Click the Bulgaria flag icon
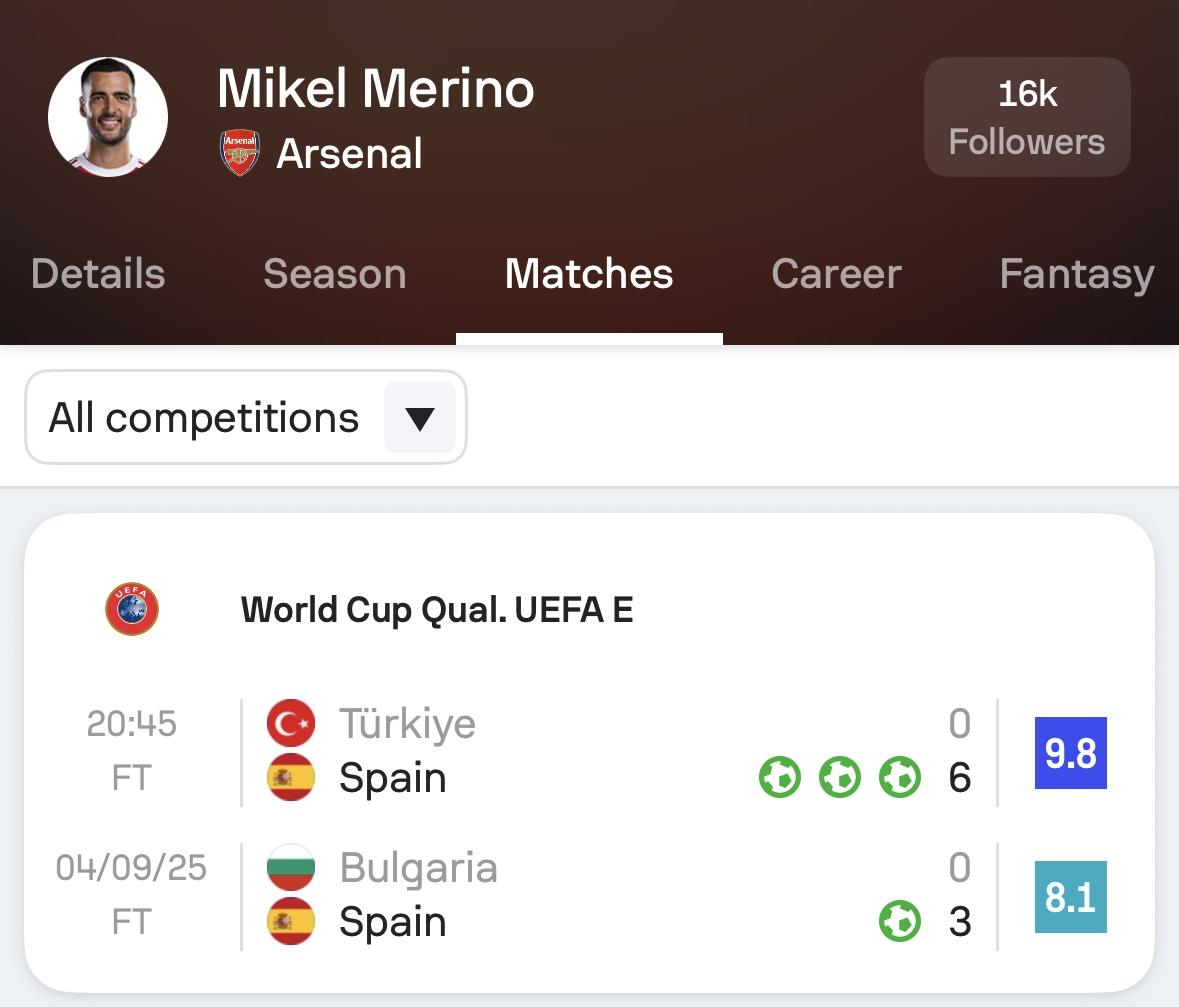 coord(290,867)
